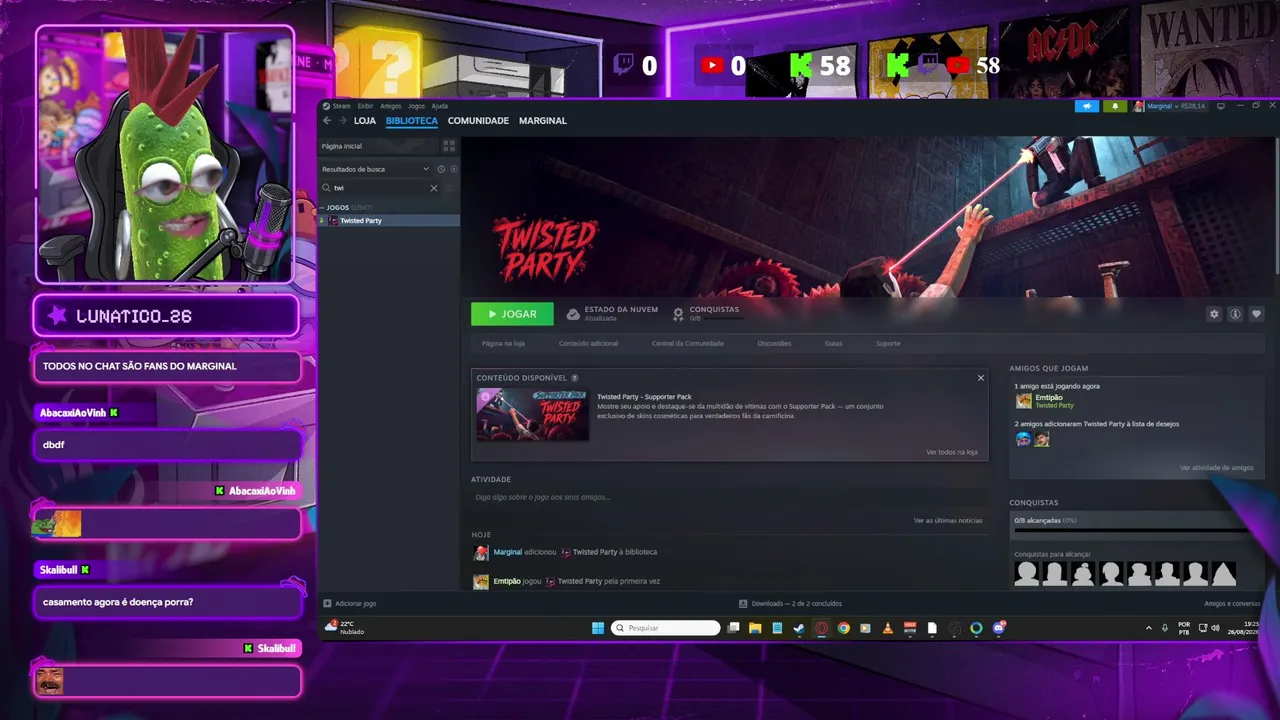Click Ver atividade de amigos link
The height and width of the screenshot is (720, 1280).
[x=1216, y=468]
